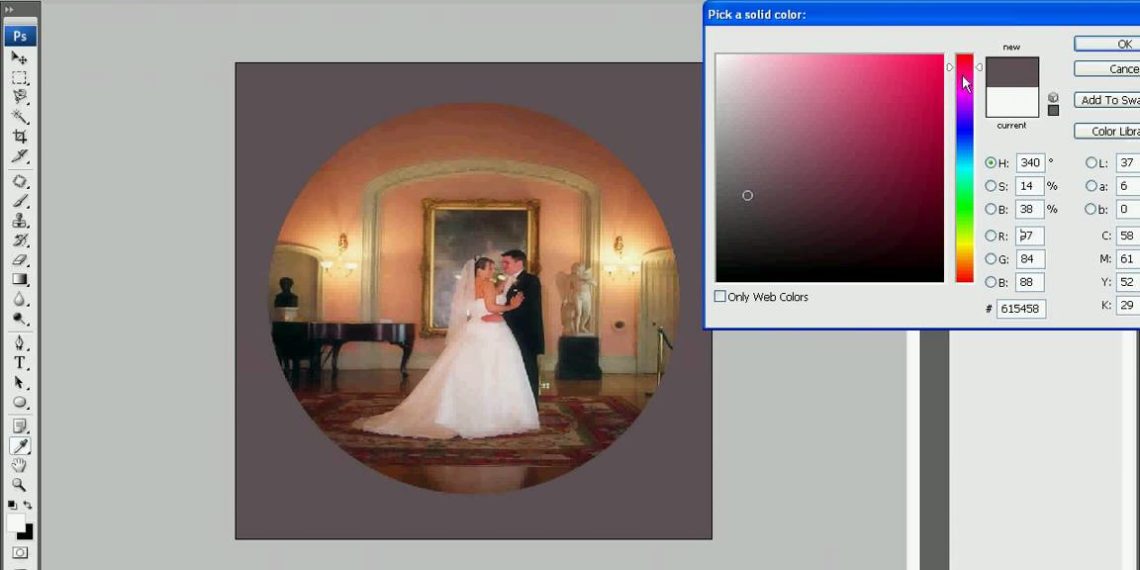This screenshot has height=570, width=1140.
Task: Select the Slice tool
Action: pyautogui.click(x=20, y=156)
